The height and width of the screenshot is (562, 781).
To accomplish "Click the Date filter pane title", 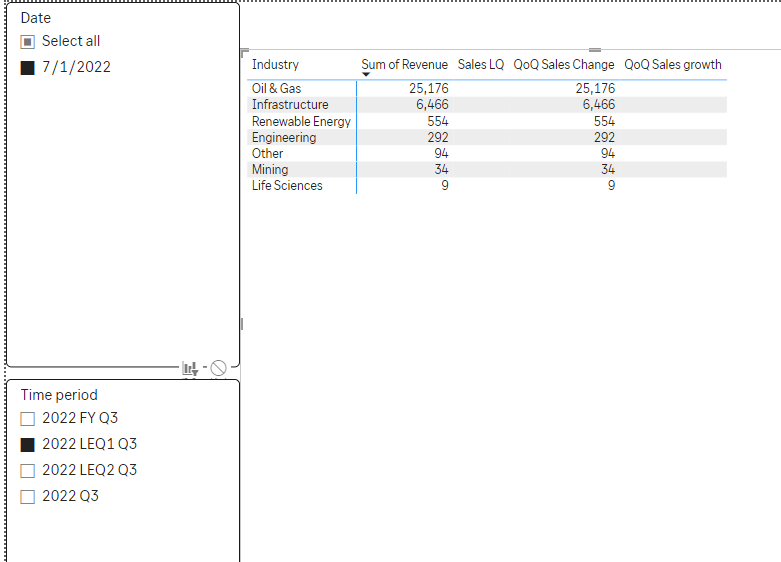I will [36, 18].
